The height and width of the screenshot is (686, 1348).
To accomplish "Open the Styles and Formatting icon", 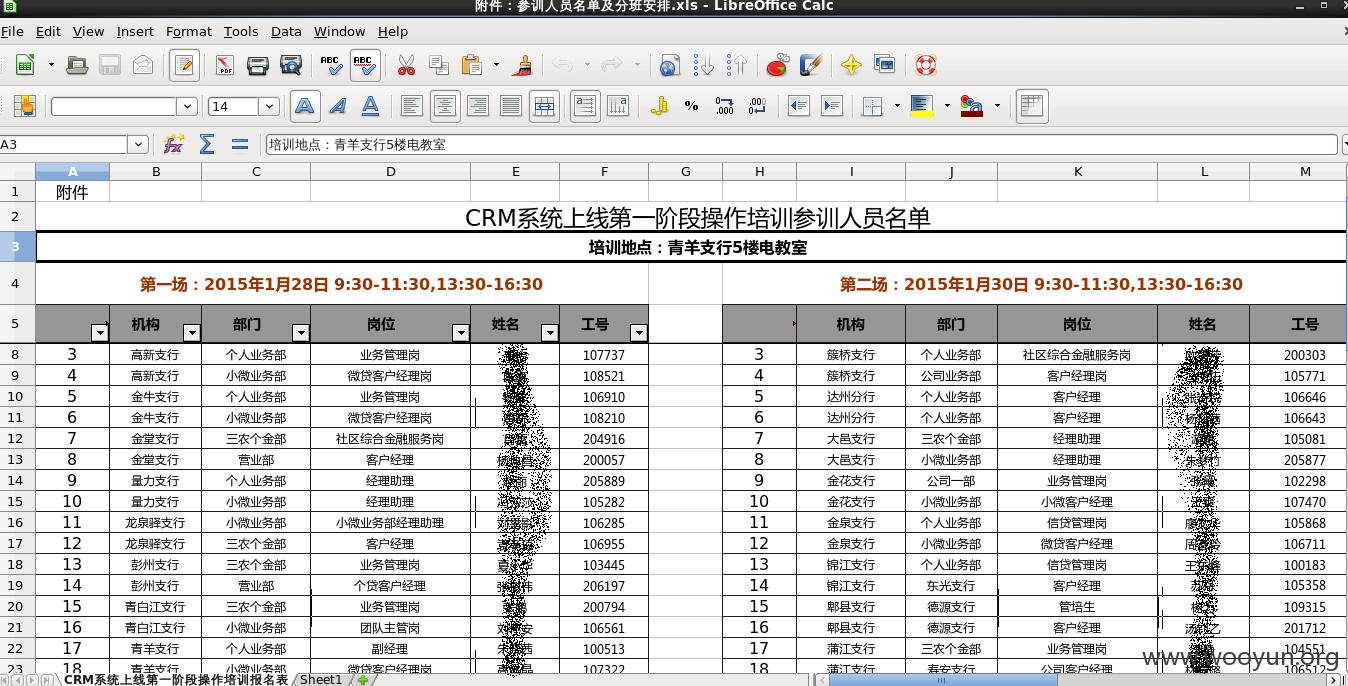I will click(25, 106).
